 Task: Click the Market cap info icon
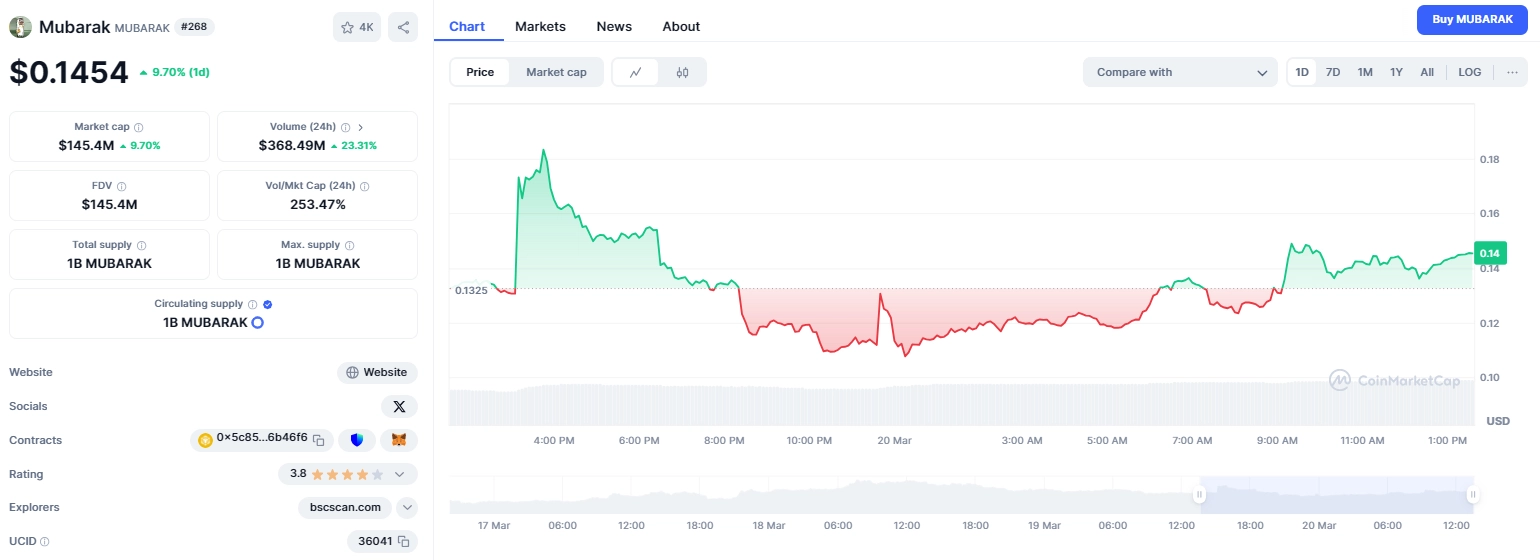coord(139,127)
